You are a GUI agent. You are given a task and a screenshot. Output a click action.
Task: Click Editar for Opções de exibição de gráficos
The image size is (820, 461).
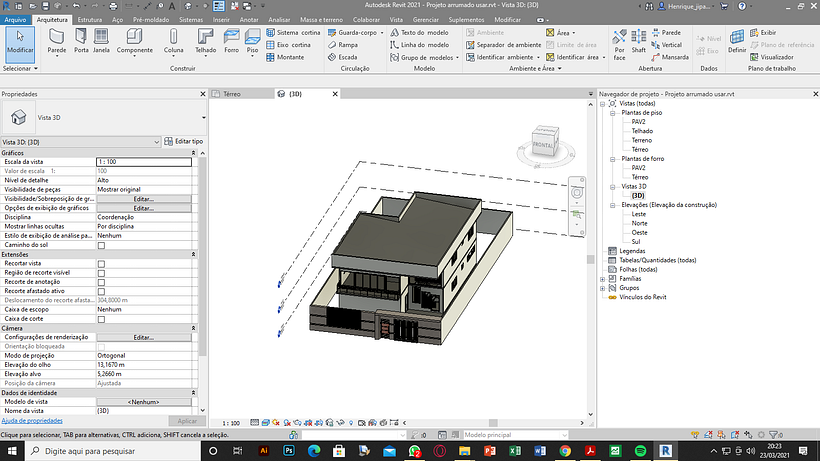144,207
